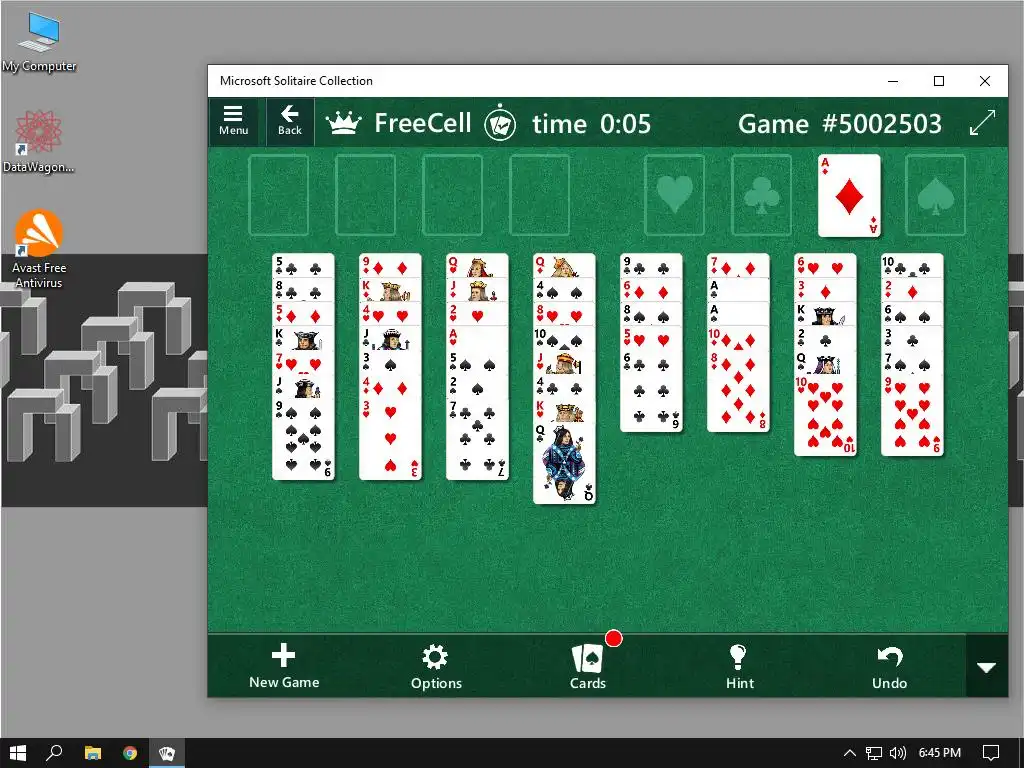The image size is (1024, 768).
Task: Select the 9 of spades bottom card
Action: click(303, 438)
